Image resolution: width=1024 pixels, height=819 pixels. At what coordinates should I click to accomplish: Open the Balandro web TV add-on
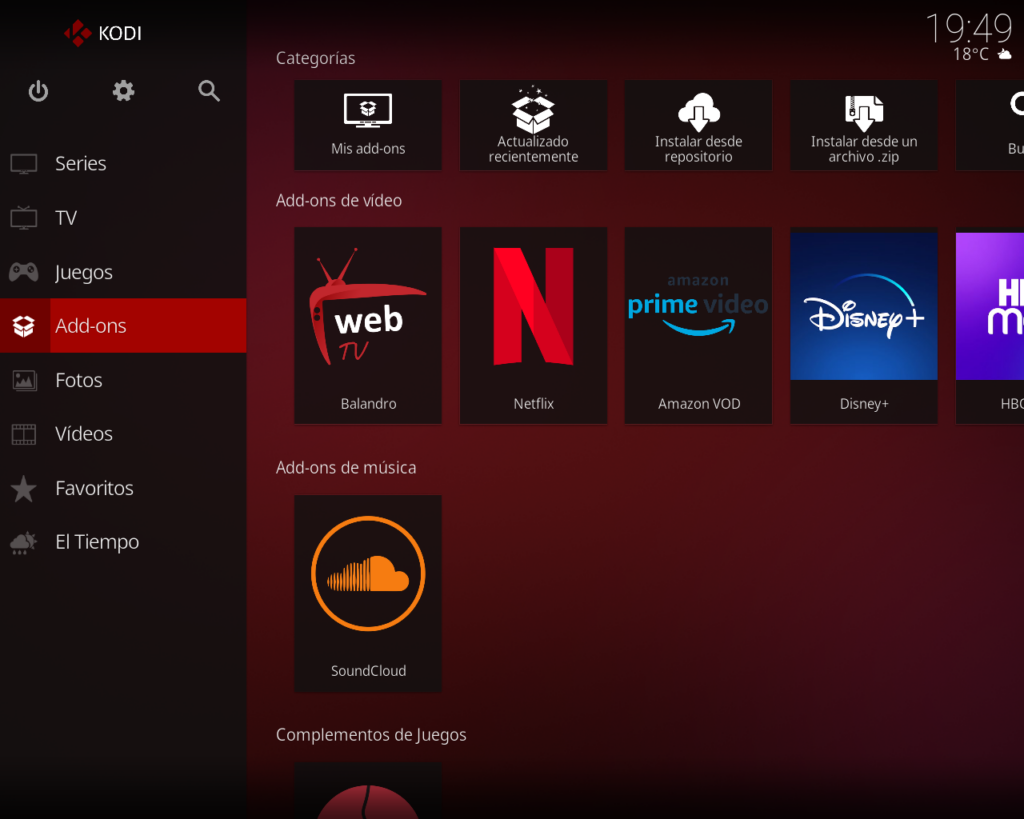pos(368,325)
